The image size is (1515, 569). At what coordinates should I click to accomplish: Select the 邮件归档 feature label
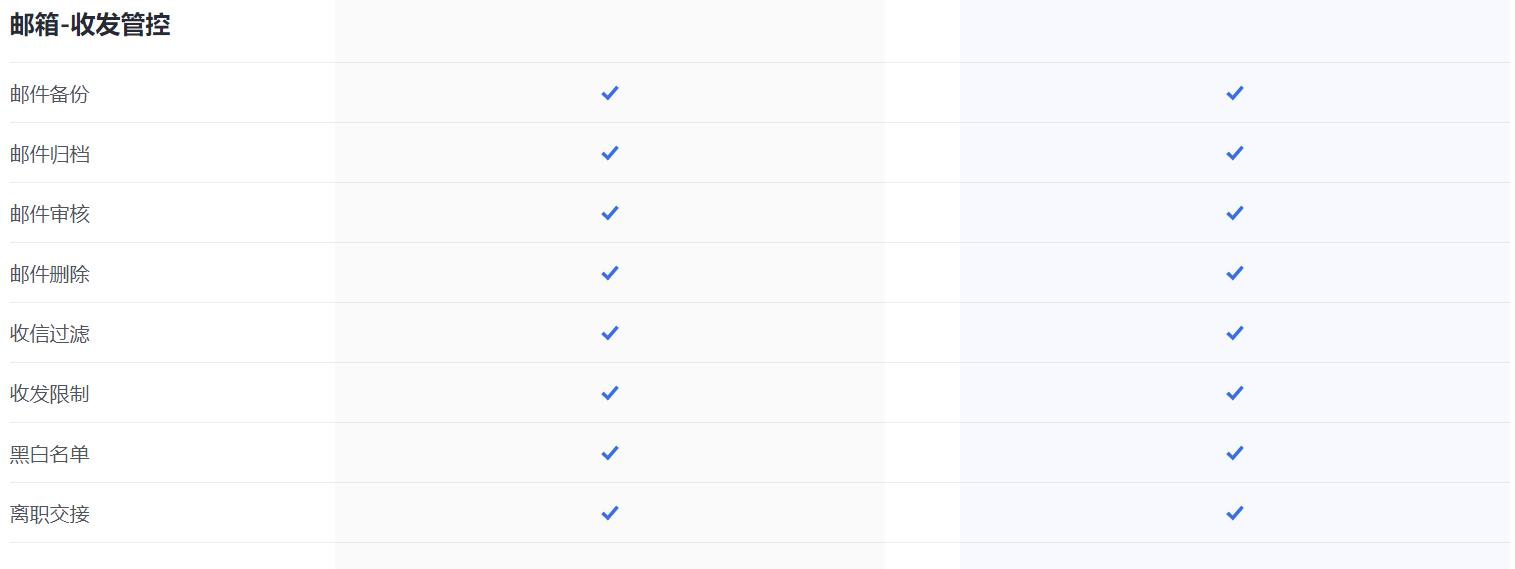[x=50, y=154]
